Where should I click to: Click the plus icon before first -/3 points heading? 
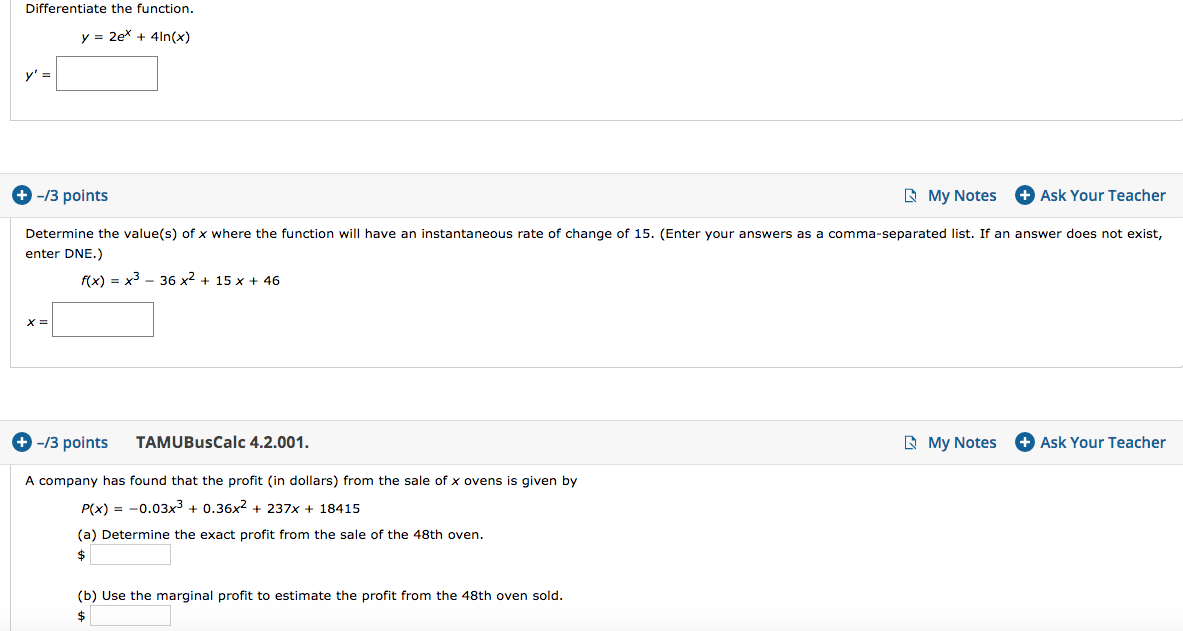click(x=22, y=195)
